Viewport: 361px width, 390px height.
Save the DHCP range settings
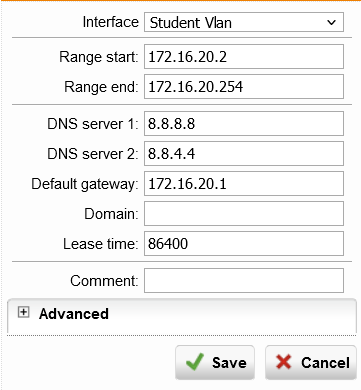(x=215, y=362)
